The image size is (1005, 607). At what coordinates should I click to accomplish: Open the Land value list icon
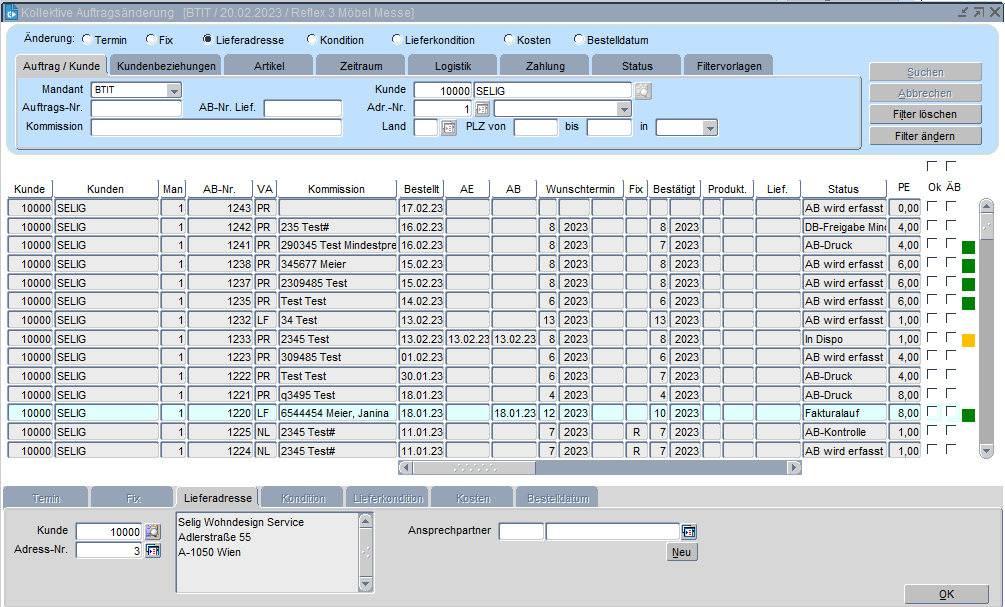[x=448, y=128]
